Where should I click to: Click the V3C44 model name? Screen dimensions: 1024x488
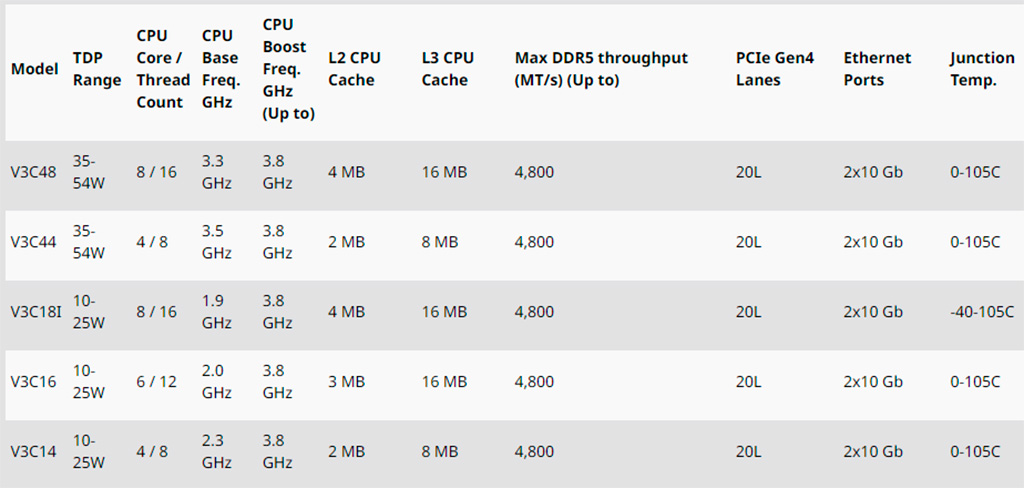click(34, 242)
